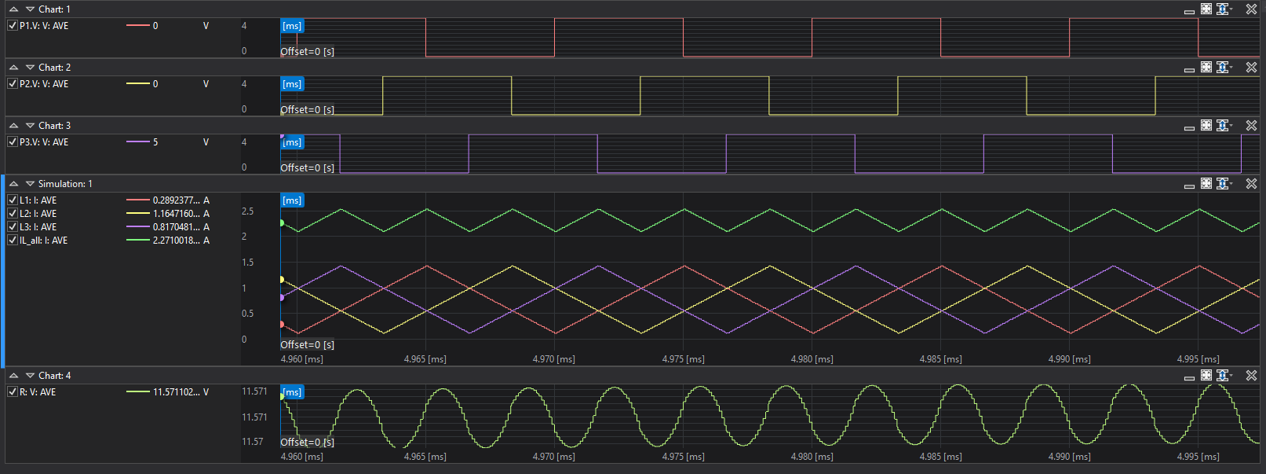
Task: Click the vertical autoscale icon in Chart: 2 header
Action: click(1222, 67)
